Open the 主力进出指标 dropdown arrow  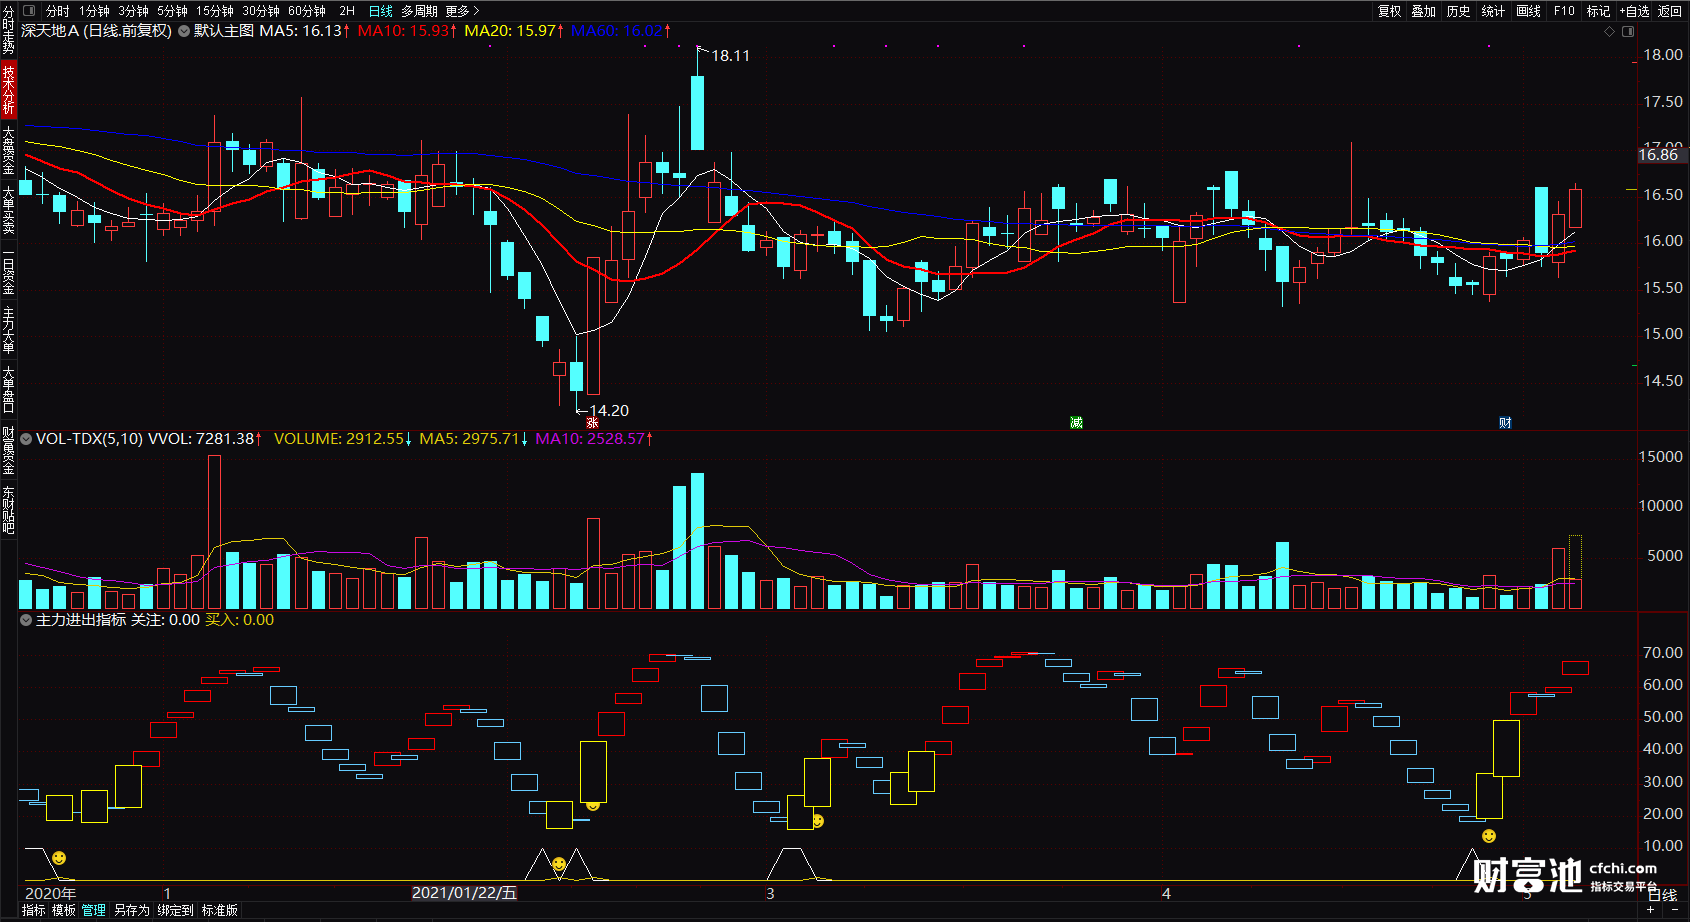coord(26,620)
